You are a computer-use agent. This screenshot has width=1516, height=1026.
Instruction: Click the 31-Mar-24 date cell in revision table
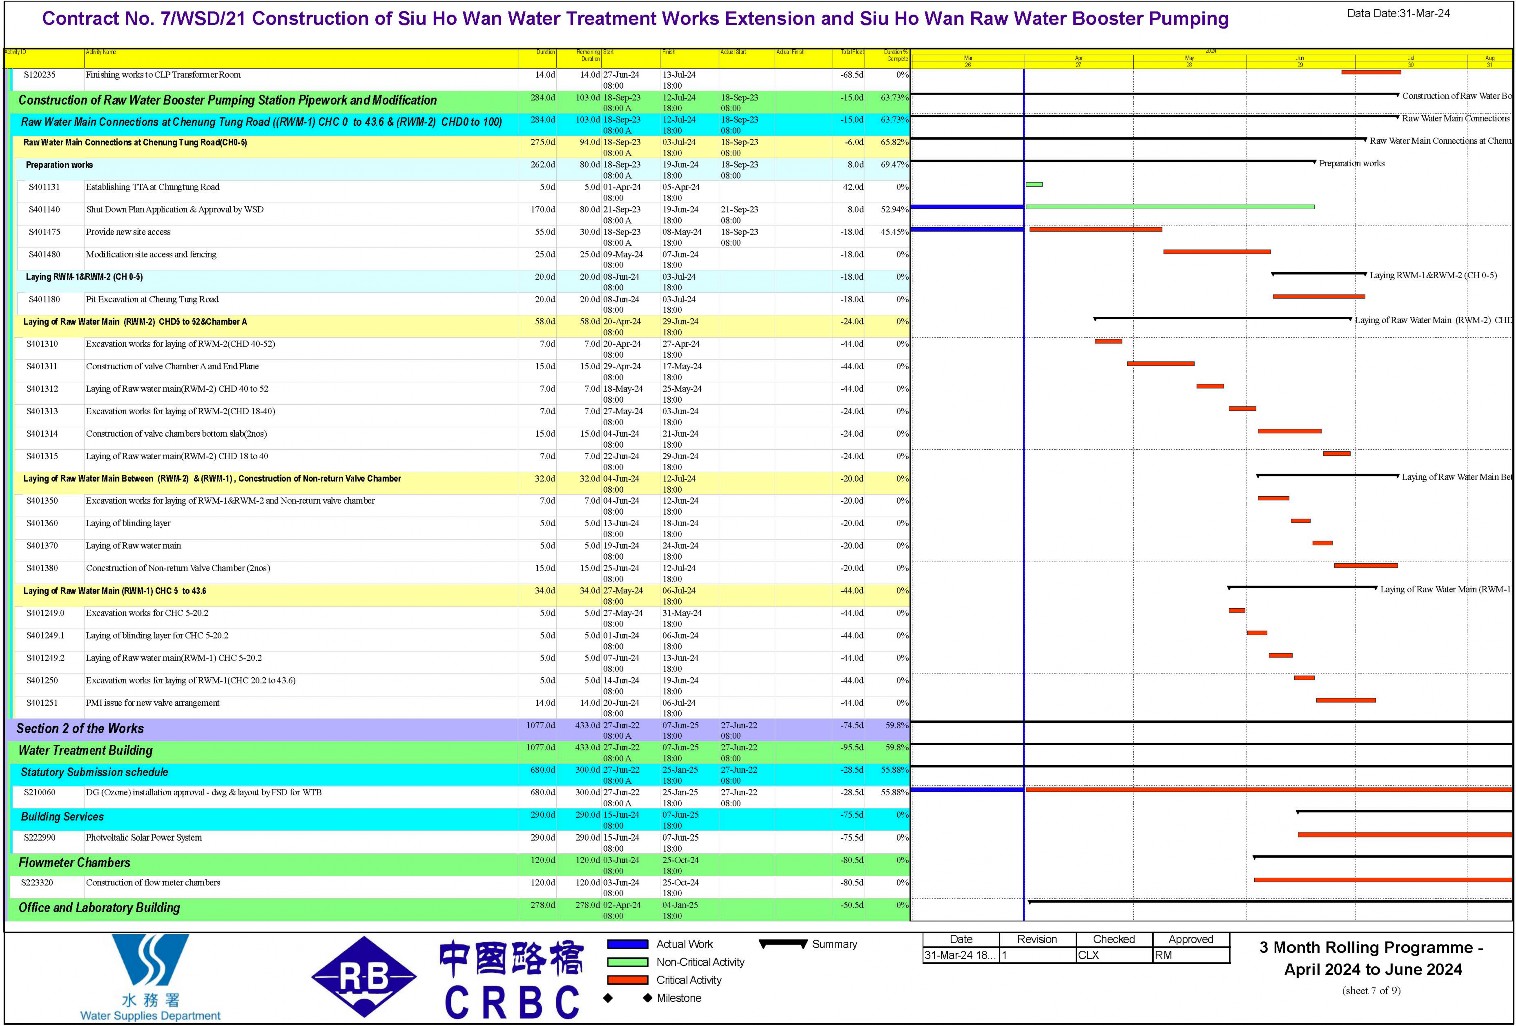[x=961, y=955]
